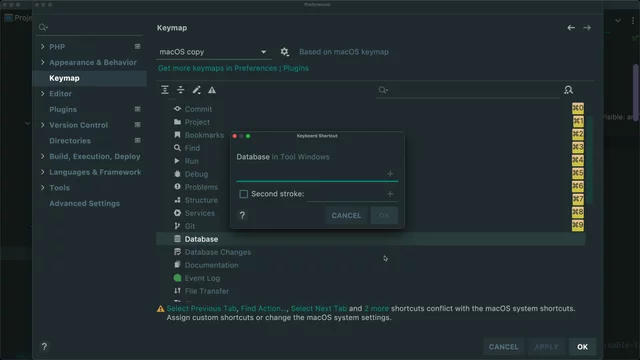
Task: Click the help question mark in Keyboard Shortcut dialog
Action: click(242, 215)
